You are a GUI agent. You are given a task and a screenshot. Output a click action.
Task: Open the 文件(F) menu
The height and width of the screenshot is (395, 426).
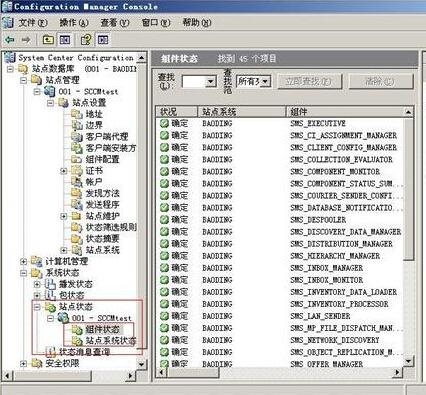33,23
